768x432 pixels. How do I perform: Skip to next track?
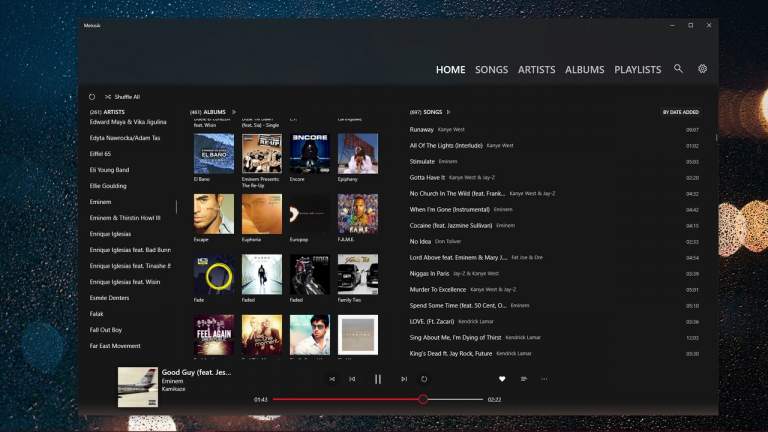click(404, 379)
